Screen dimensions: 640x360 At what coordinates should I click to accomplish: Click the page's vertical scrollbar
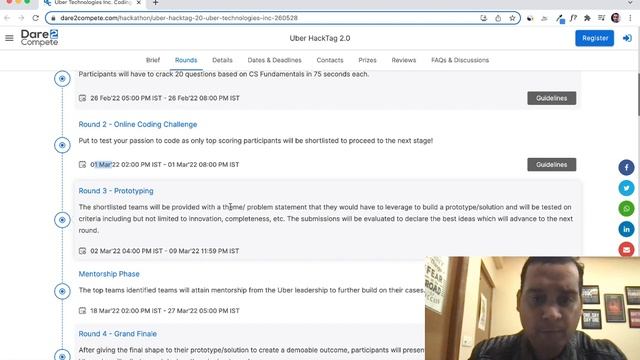point(638,95)
